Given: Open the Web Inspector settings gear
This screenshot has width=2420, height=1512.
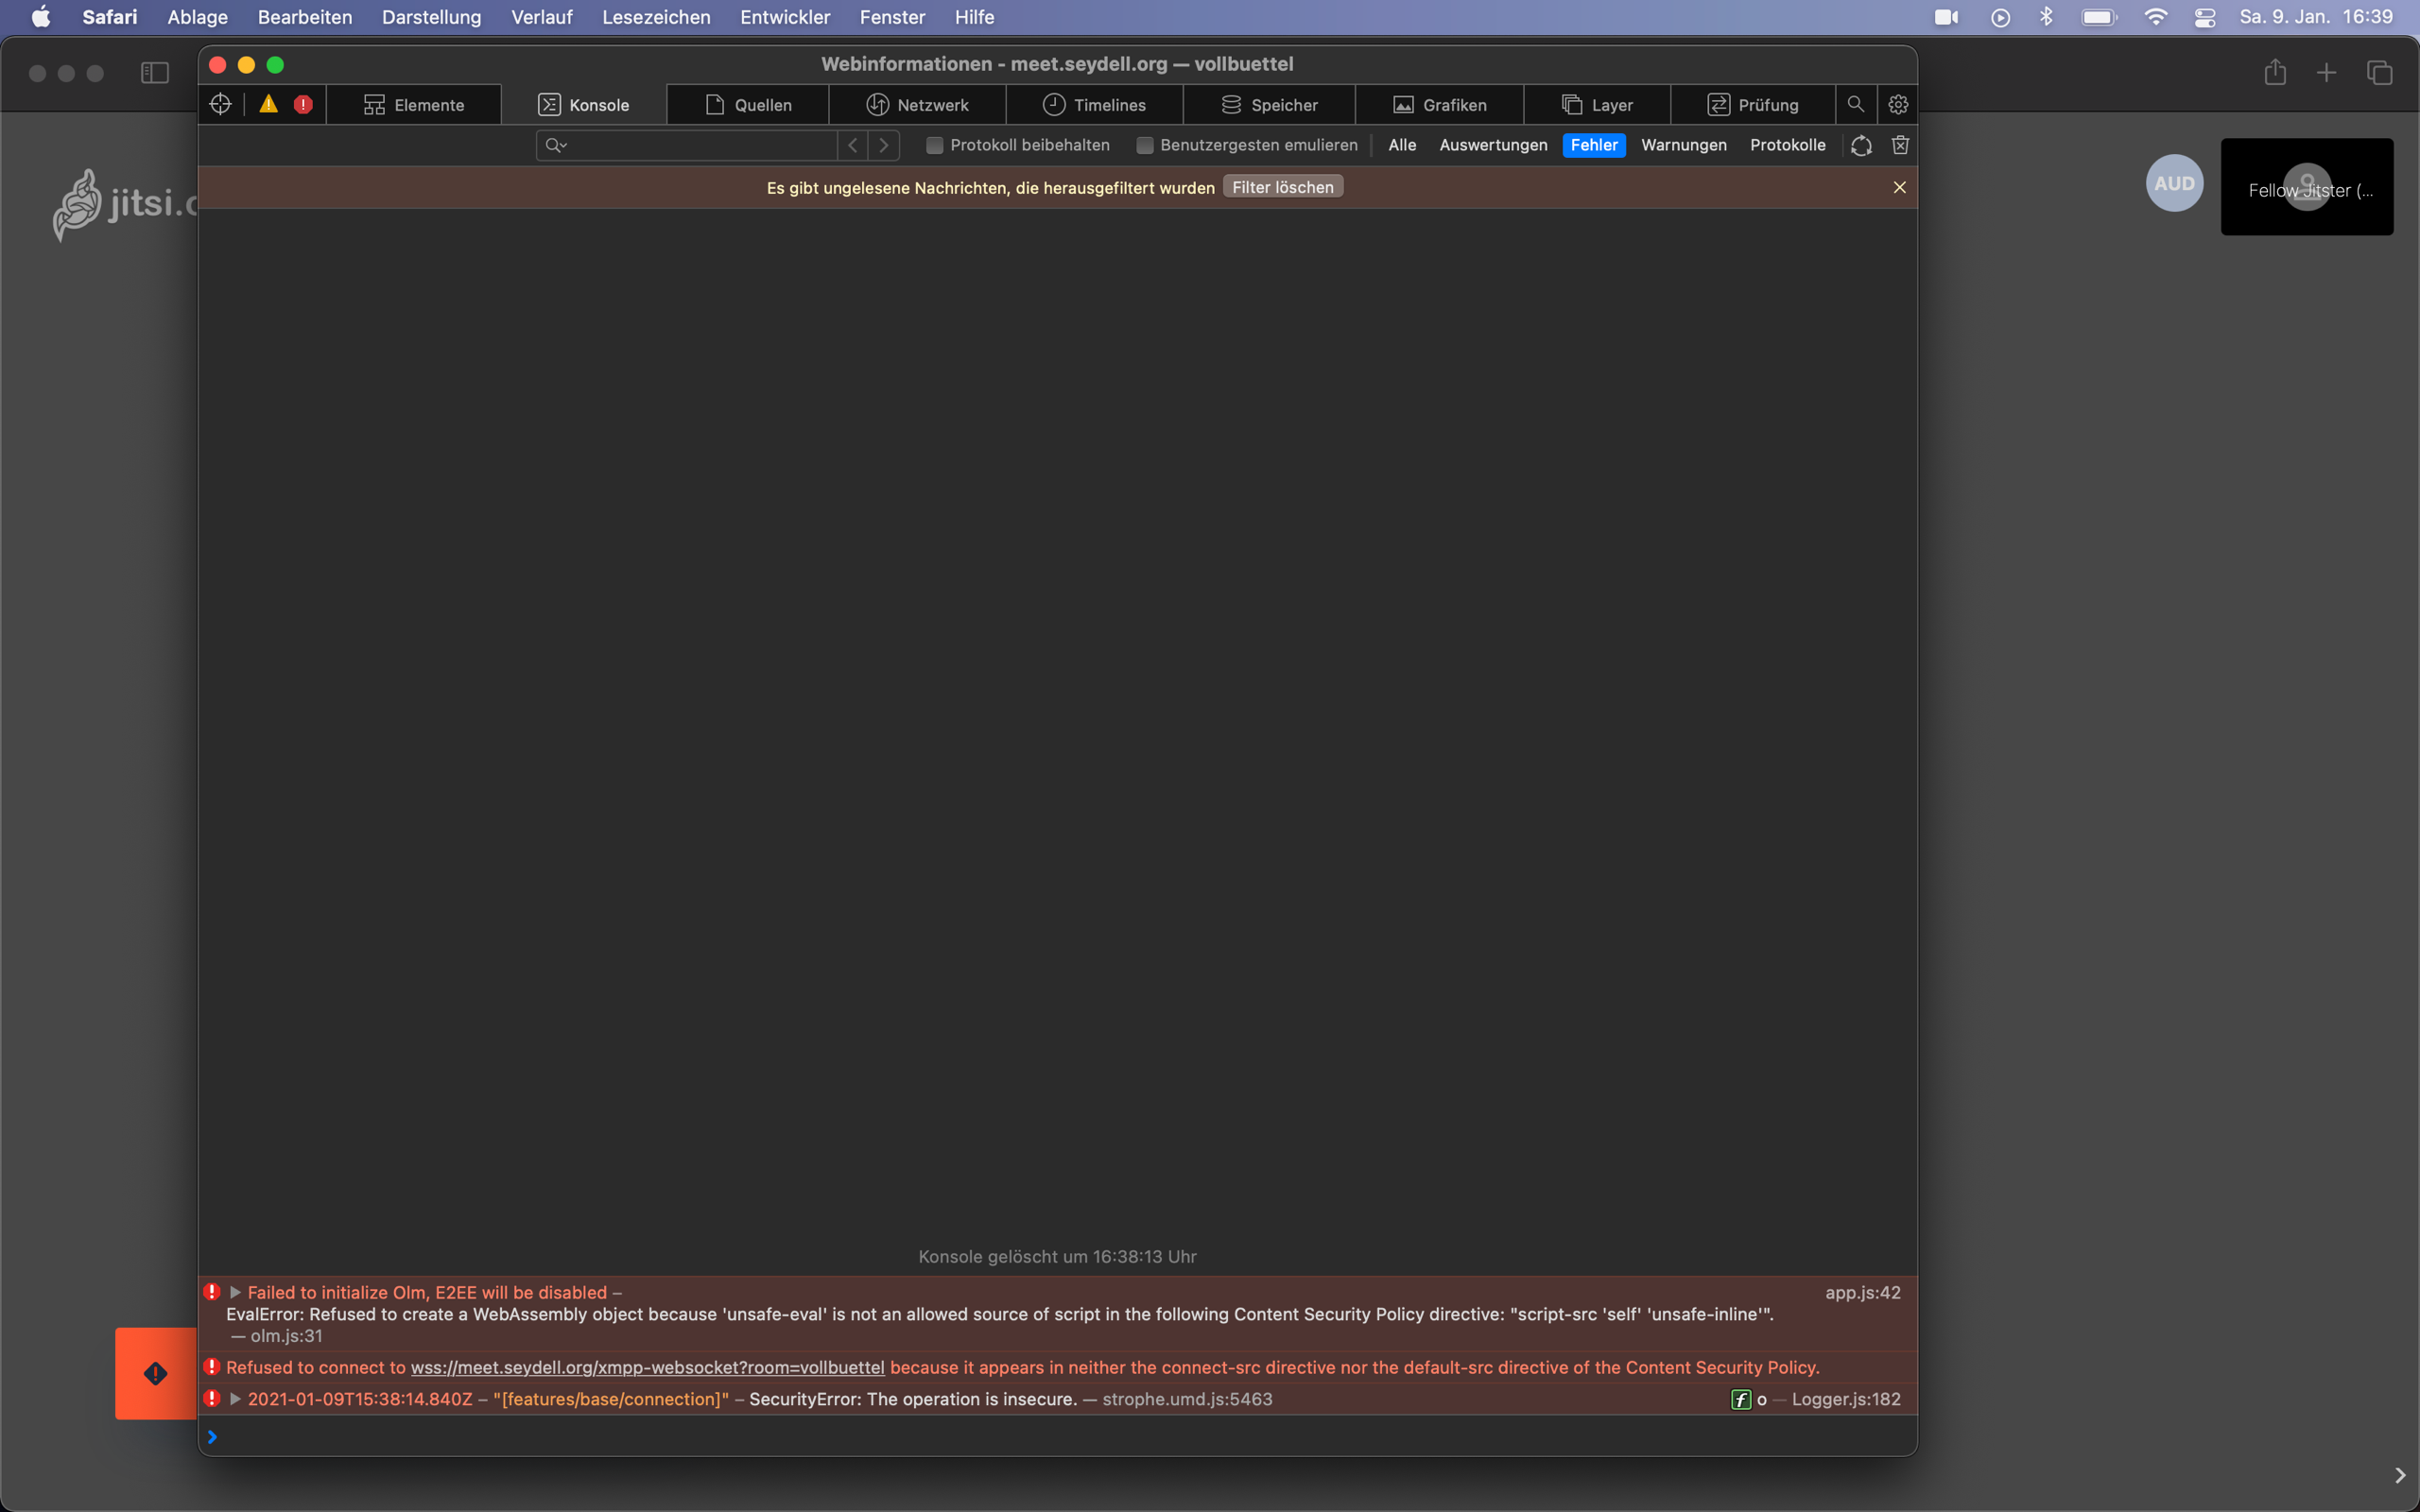Looking at the screenshot, I should (x=1898, y=104).
